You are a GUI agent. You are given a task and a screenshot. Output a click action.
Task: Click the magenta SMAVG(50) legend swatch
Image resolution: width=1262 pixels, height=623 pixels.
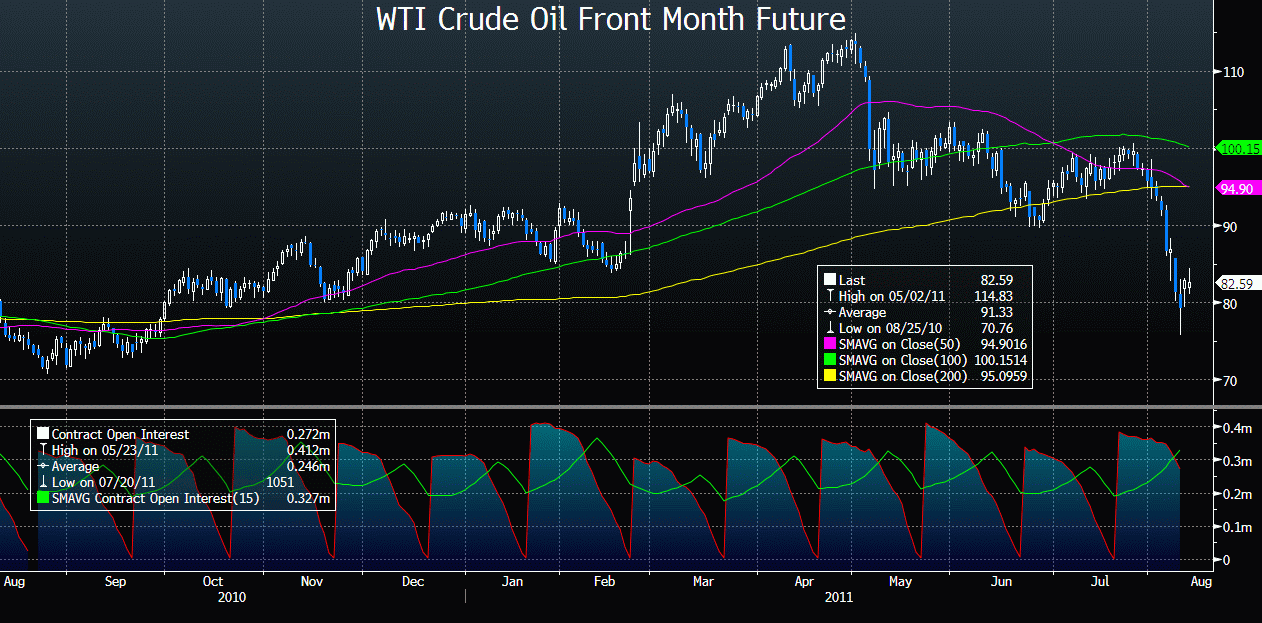point(829,345)
